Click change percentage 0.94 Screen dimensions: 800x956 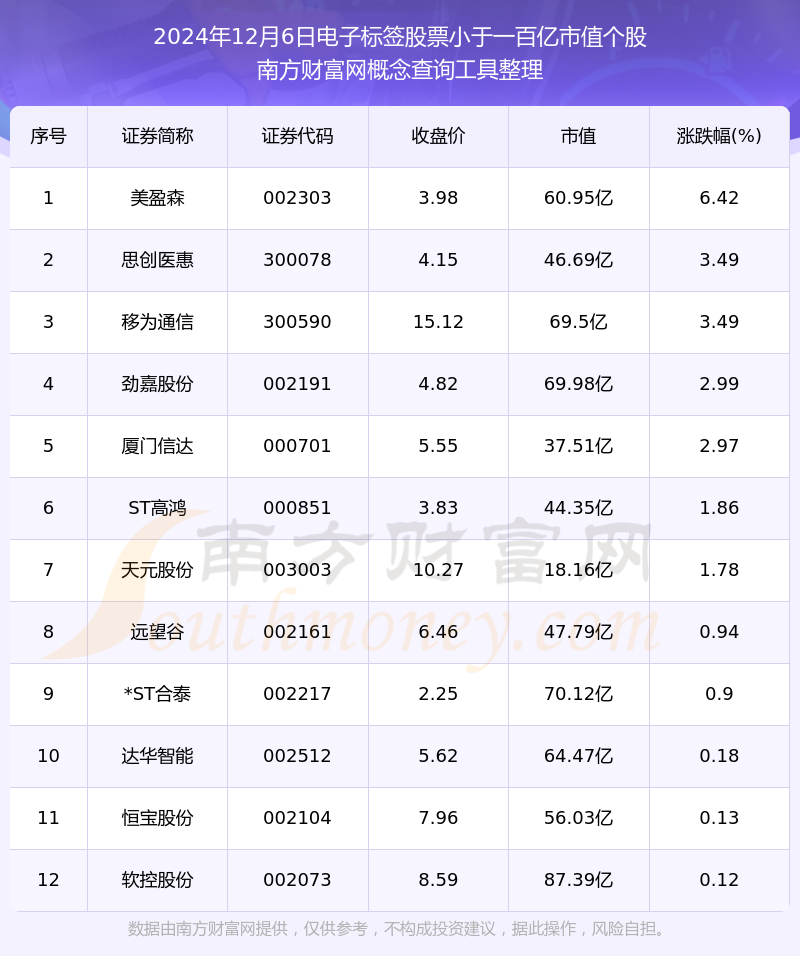coord(720,632)
